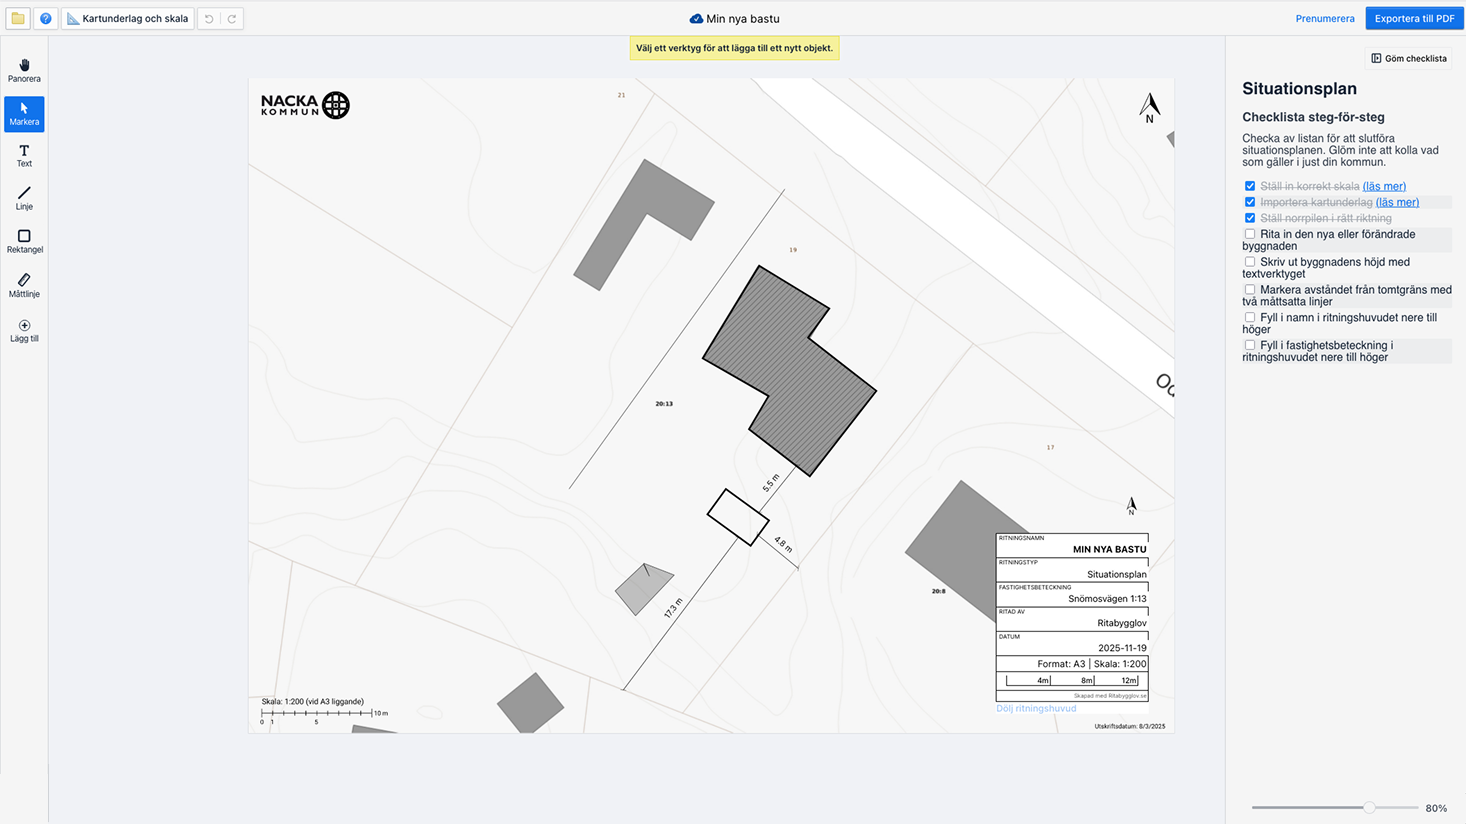The height and width of the screenshot is (824, 1466).
Task: Adjust the zoom slider handle
Action: [1369, 807]
